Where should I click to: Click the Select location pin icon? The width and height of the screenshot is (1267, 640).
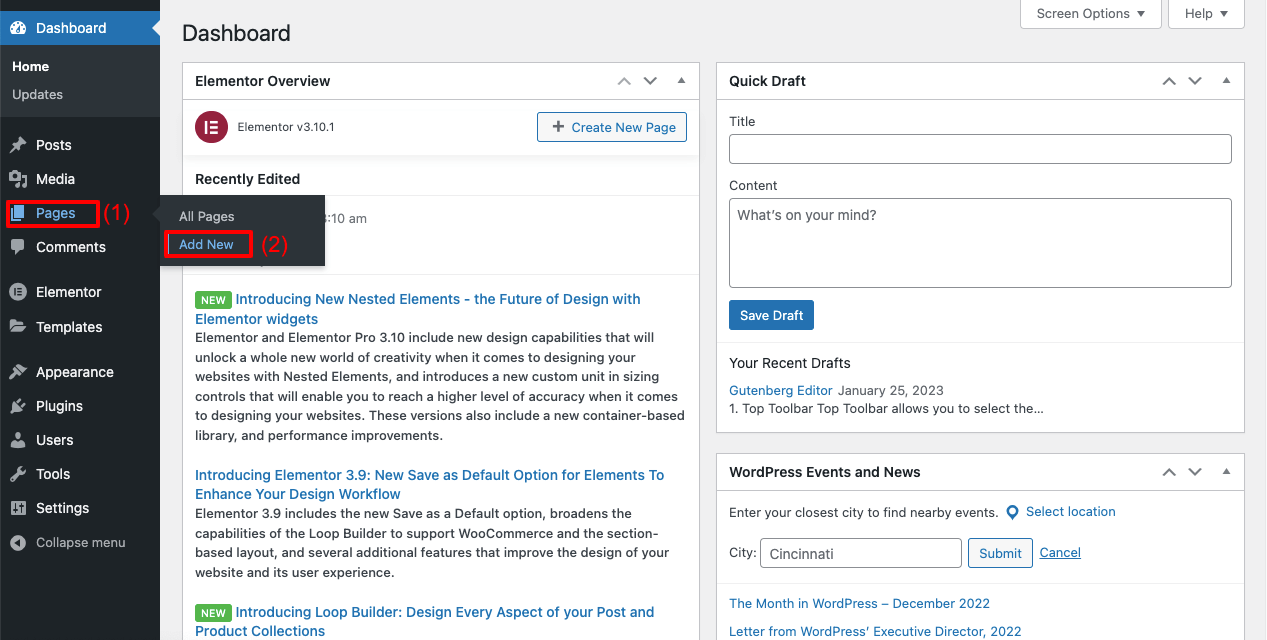1012,512
